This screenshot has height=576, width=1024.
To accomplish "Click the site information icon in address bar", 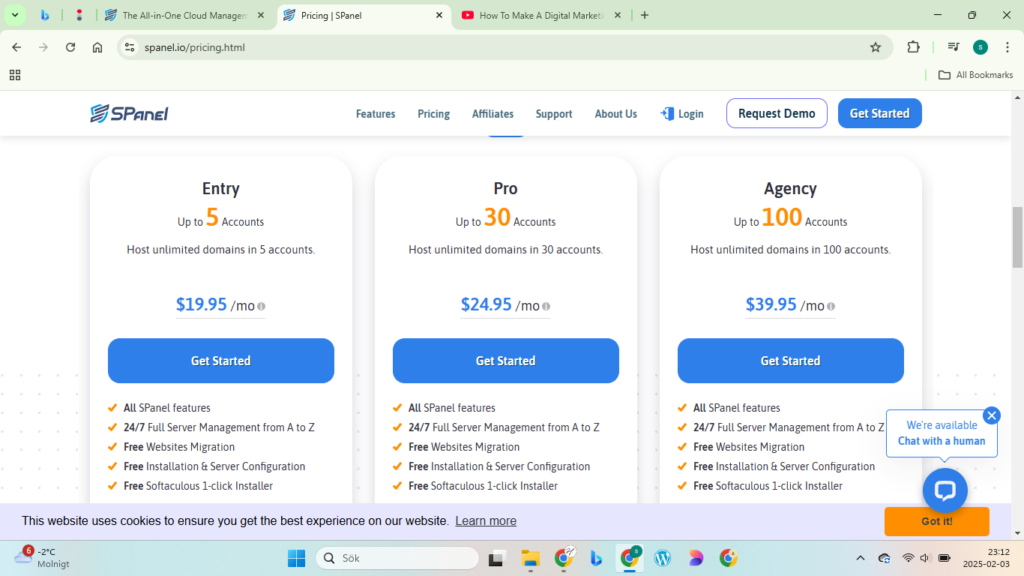I will click(x=130, y=47).
